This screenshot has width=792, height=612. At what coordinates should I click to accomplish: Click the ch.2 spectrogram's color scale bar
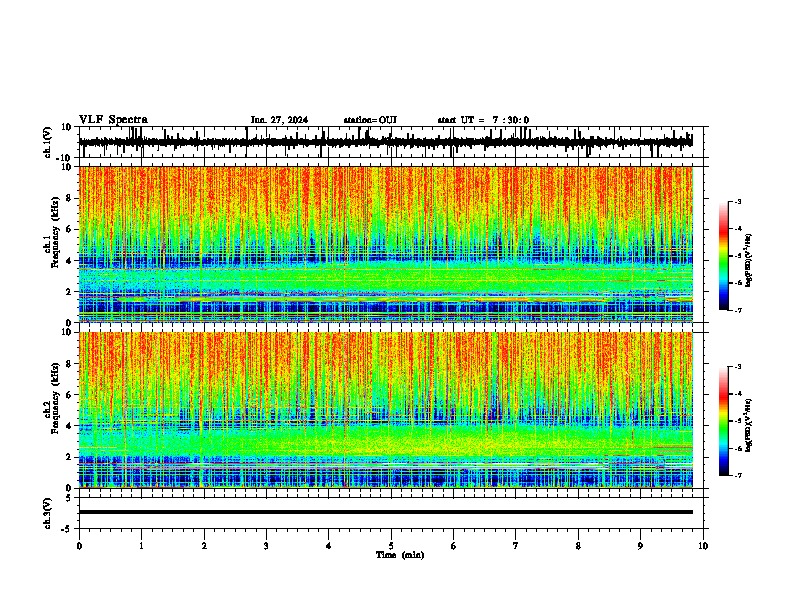723,421
